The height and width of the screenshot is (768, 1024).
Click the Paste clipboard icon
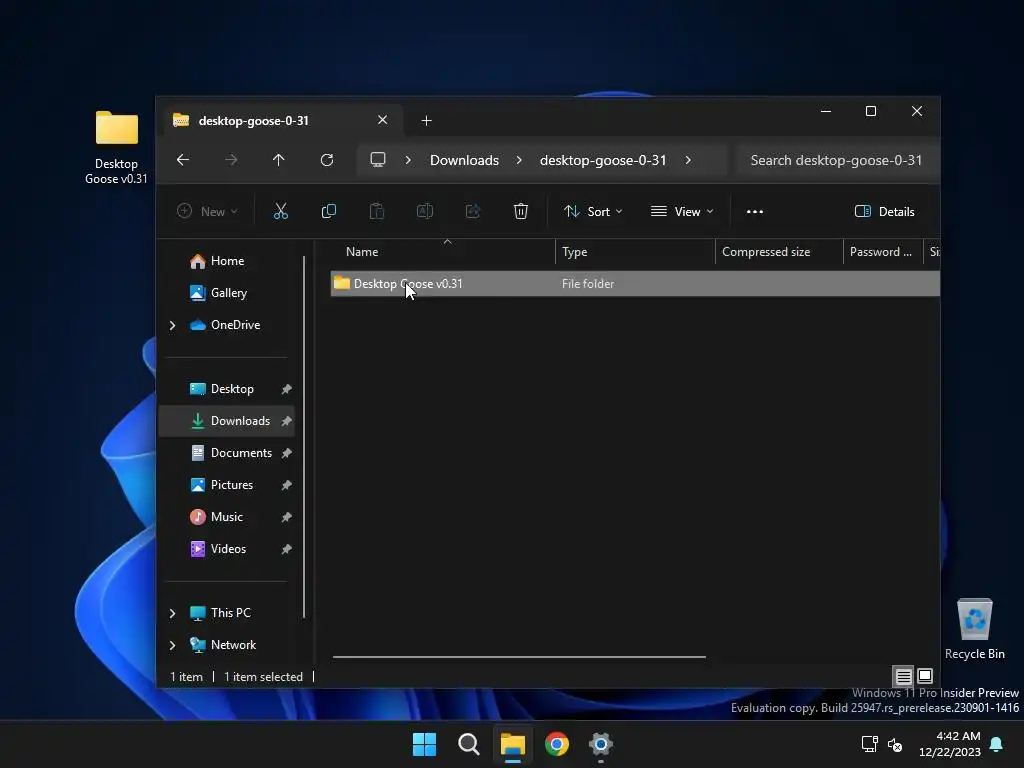point(377,212)
